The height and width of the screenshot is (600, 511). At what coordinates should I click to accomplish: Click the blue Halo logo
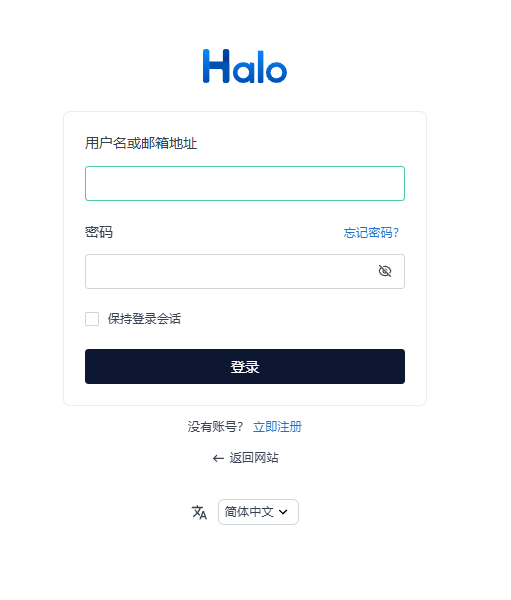(x=245, y=66)
